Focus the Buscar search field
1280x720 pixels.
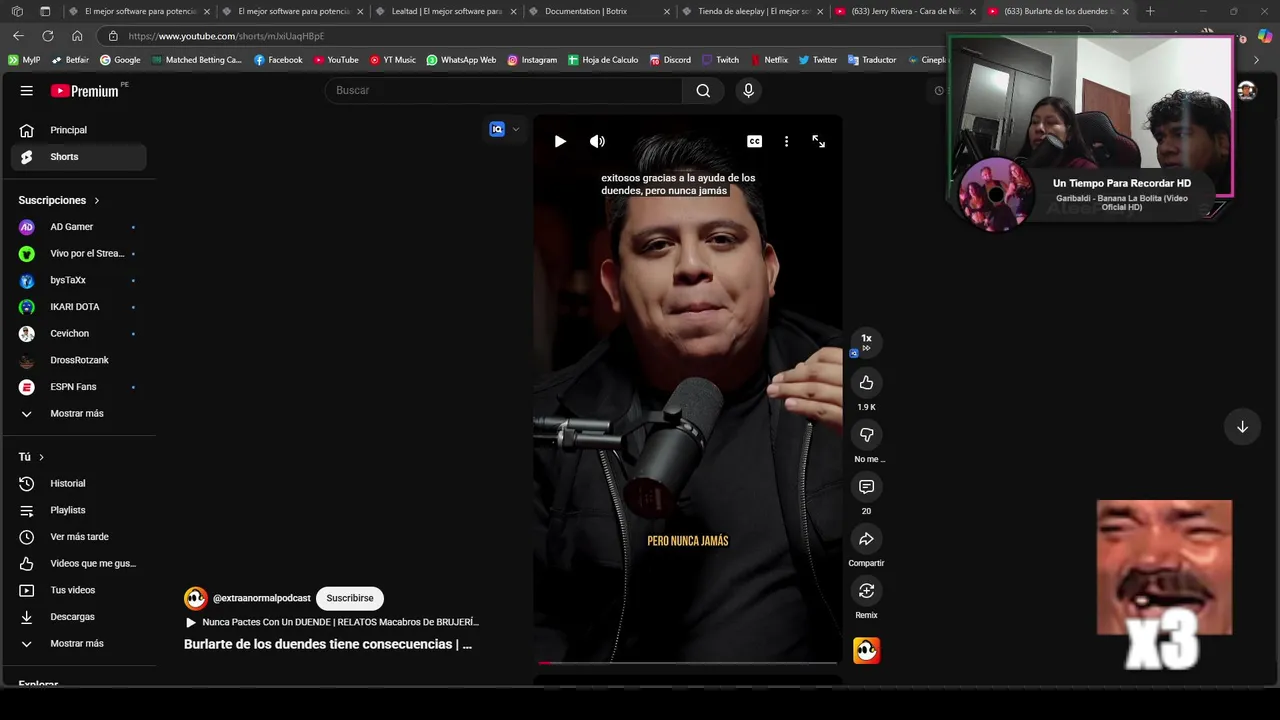click(x=504, y=91)
